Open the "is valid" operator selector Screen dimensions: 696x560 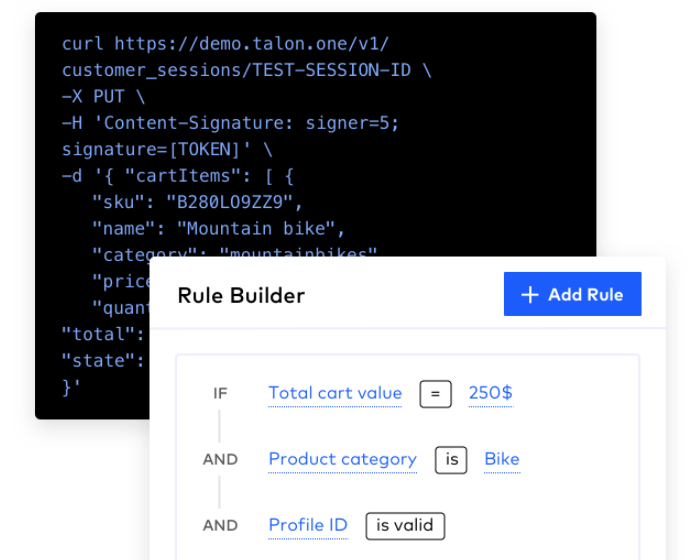(x=405, y=525)
